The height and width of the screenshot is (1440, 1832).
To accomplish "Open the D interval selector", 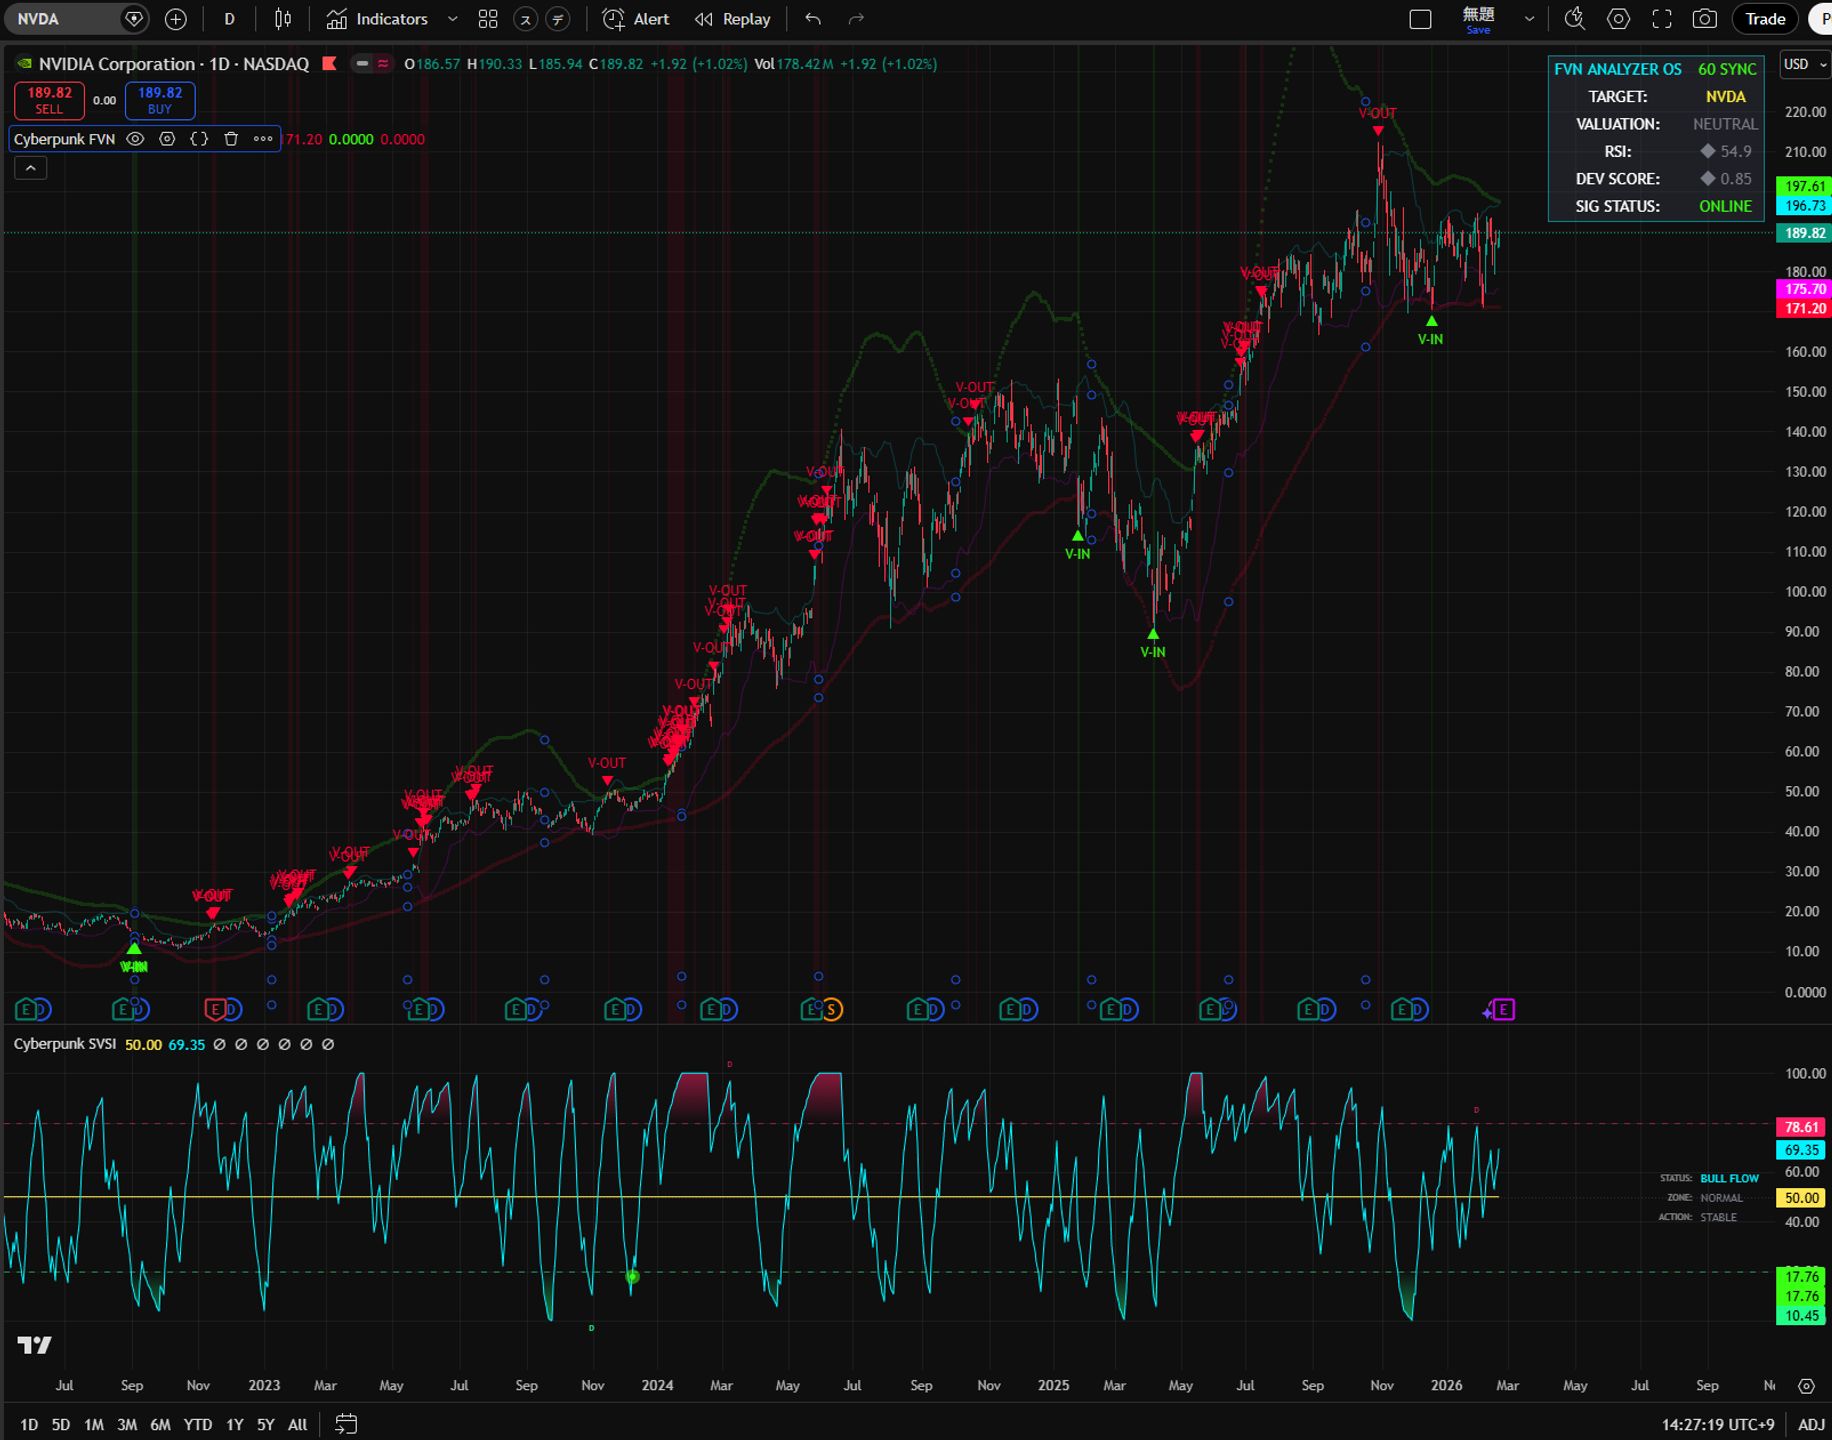I will (229, 19).
